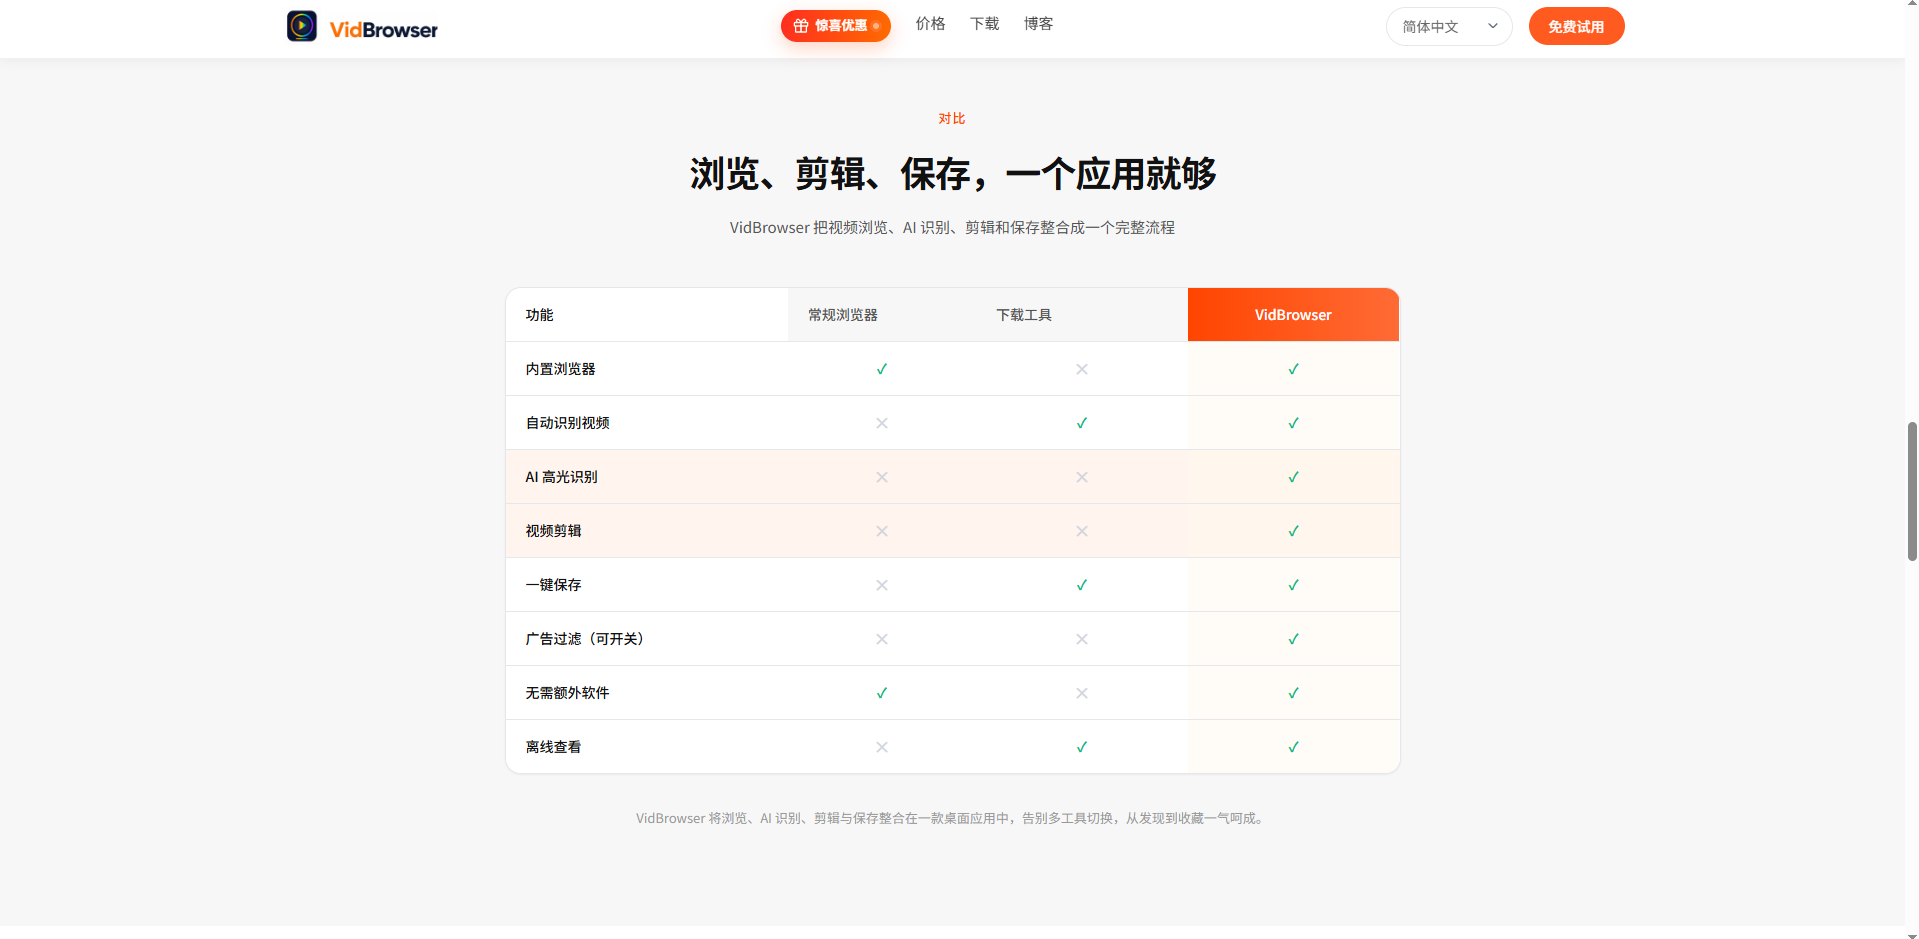1919x939 pixels.
Task: Click the 下载工具 cross in the 广告过滤 row
Action: (x=1082, y=639)
